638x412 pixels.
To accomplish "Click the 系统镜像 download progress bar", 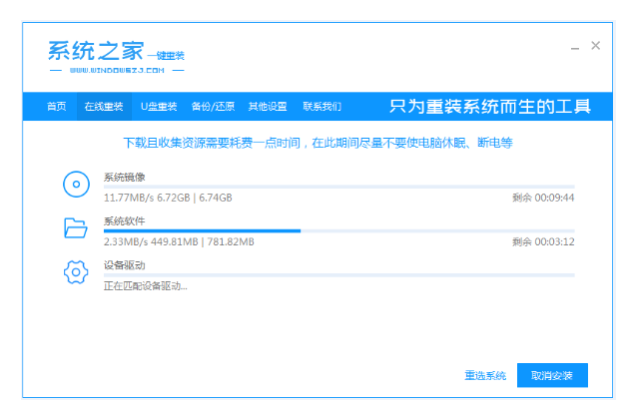I will tap(339, 187).
